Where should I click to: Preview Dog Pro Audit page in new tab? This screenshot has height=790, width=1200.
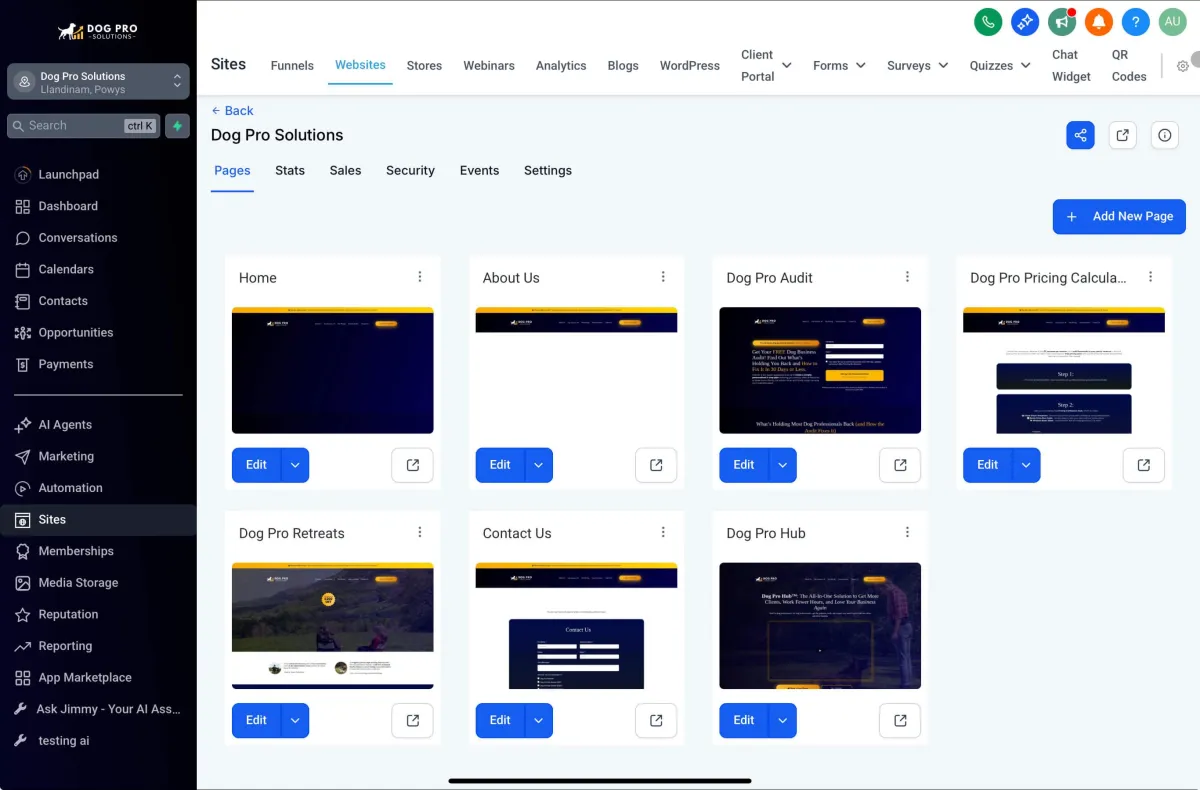(x=900, y=465)
